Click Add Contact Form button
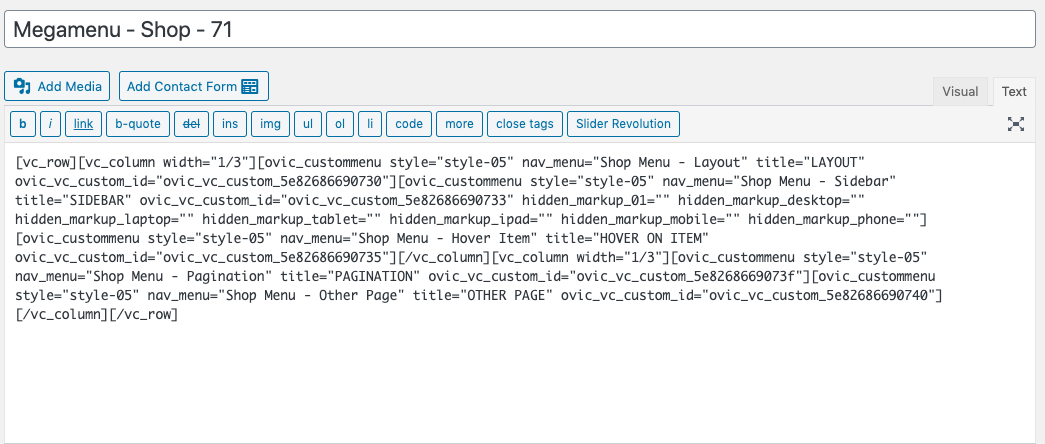This screenshot has height=444, width=1045. point(194,86)
